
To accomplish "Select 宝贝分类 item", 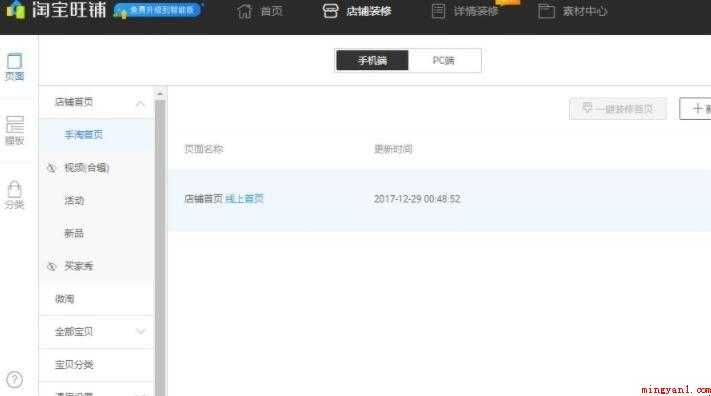I will point(74,365).
